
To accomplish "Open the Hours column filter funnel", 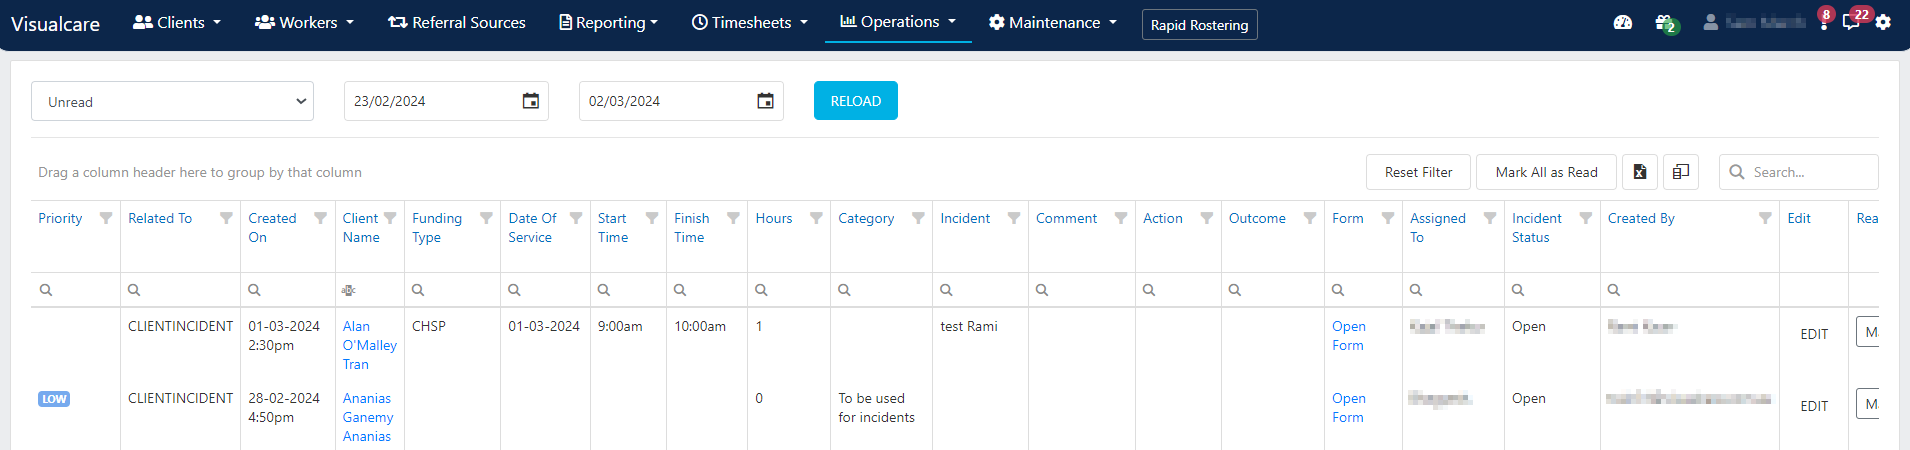I will point(816,218).
